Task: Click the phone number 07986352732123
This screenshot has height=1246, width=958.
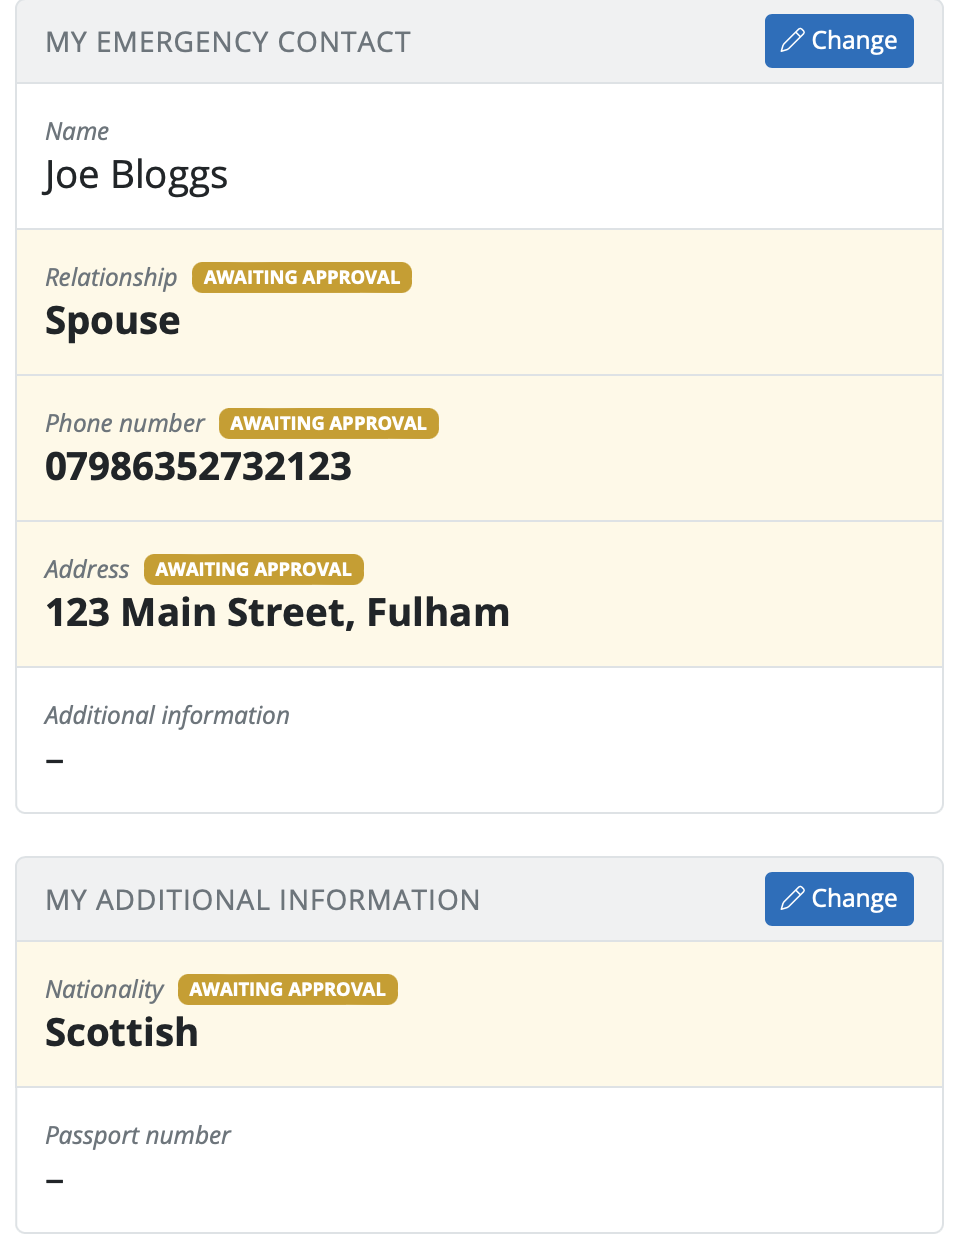Action: coord(198,467)
